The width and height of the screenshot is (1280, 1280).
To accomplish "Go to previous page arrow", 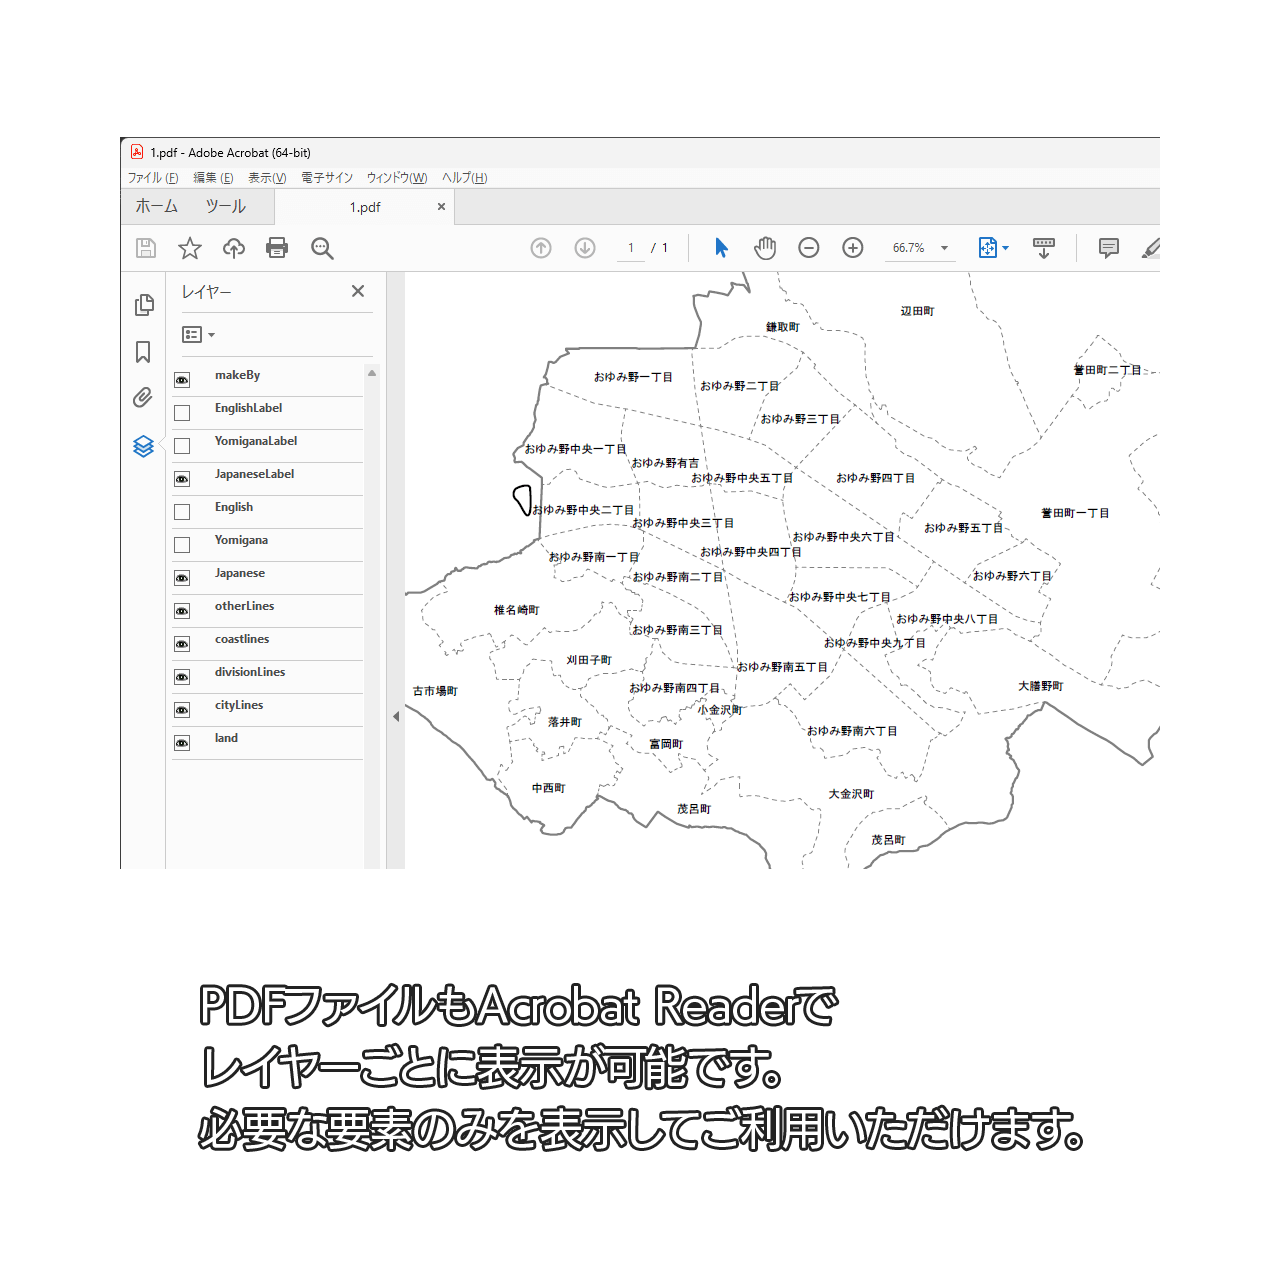I will coord(541,248).
